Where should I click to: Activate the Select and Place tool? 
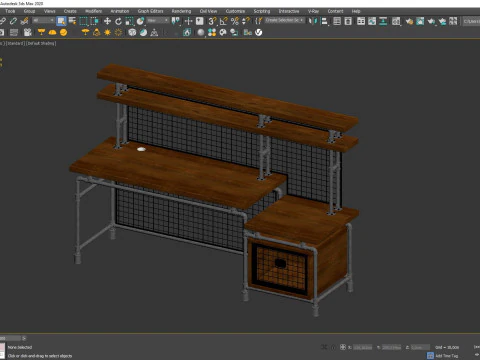point(141,21)
